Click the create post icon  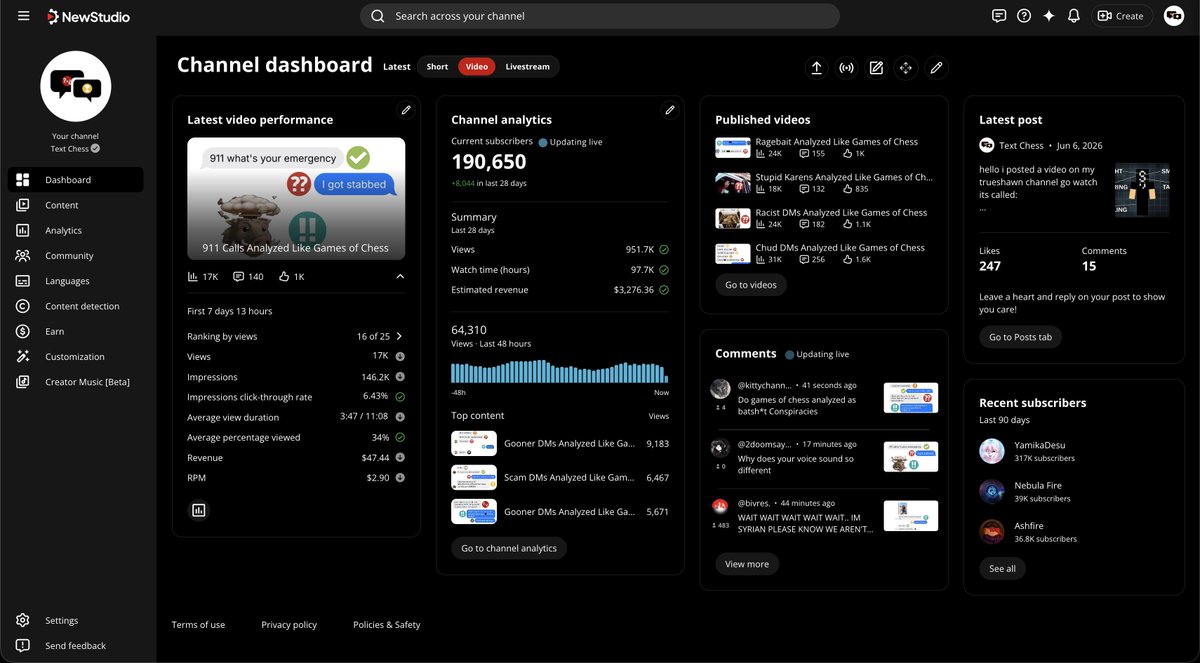876,68
